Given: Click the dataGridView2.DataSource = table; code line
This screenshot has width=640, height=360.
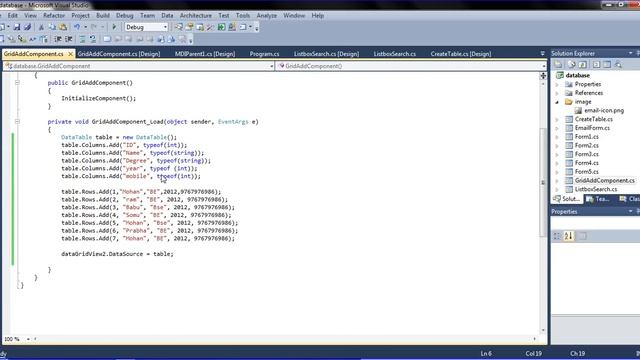Looking at the screenshot, I should pyautogui.click(x=117, y=254).
